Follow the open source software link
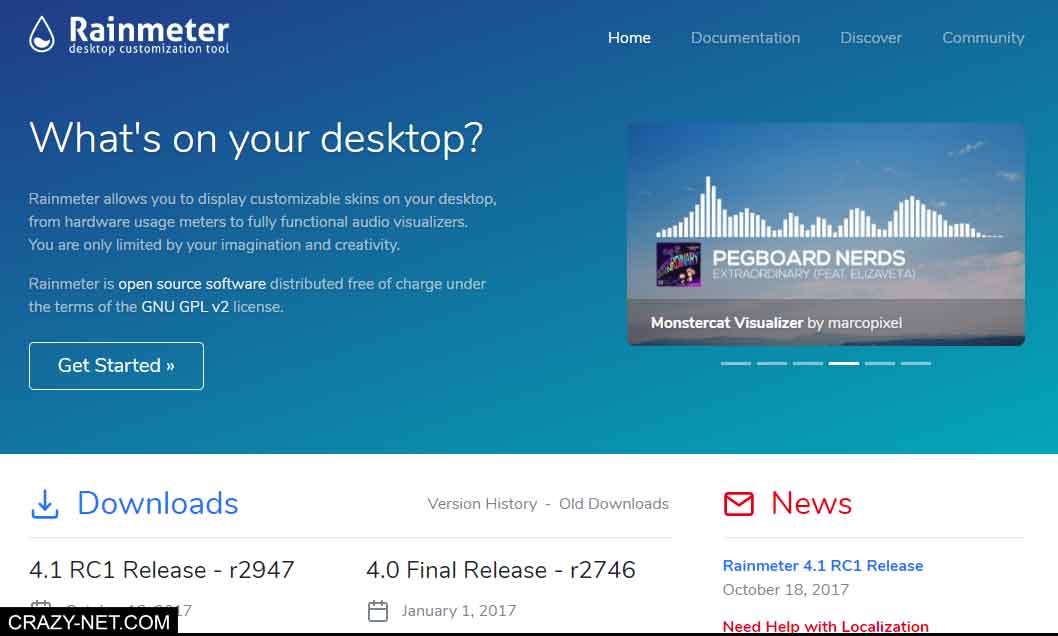1058x636 pixels. (192, 284)
